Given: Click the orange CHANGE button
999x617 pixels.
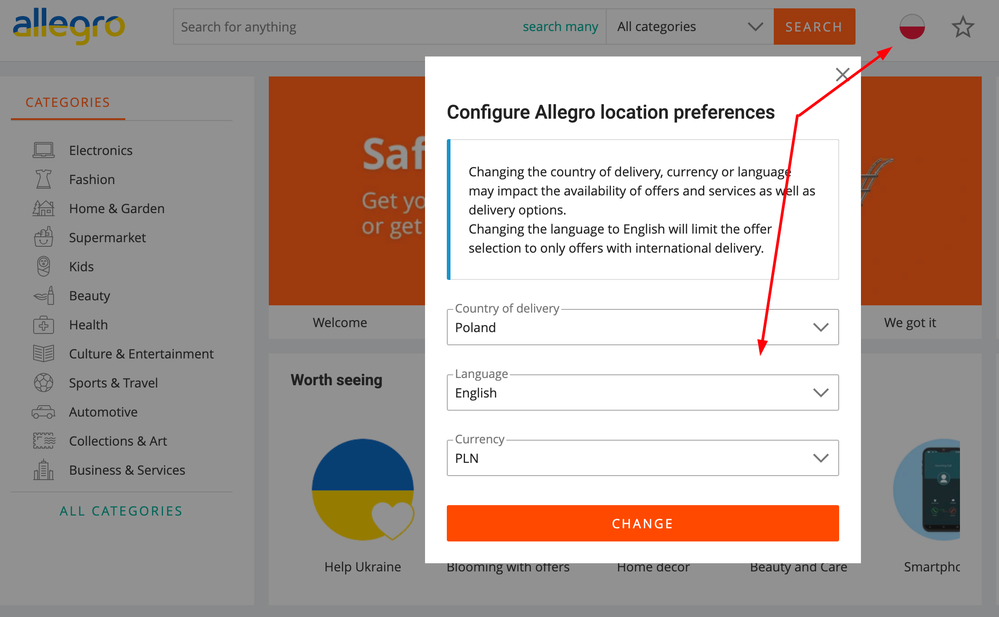Looking at the screenshot, I should (x=642, y=523).
